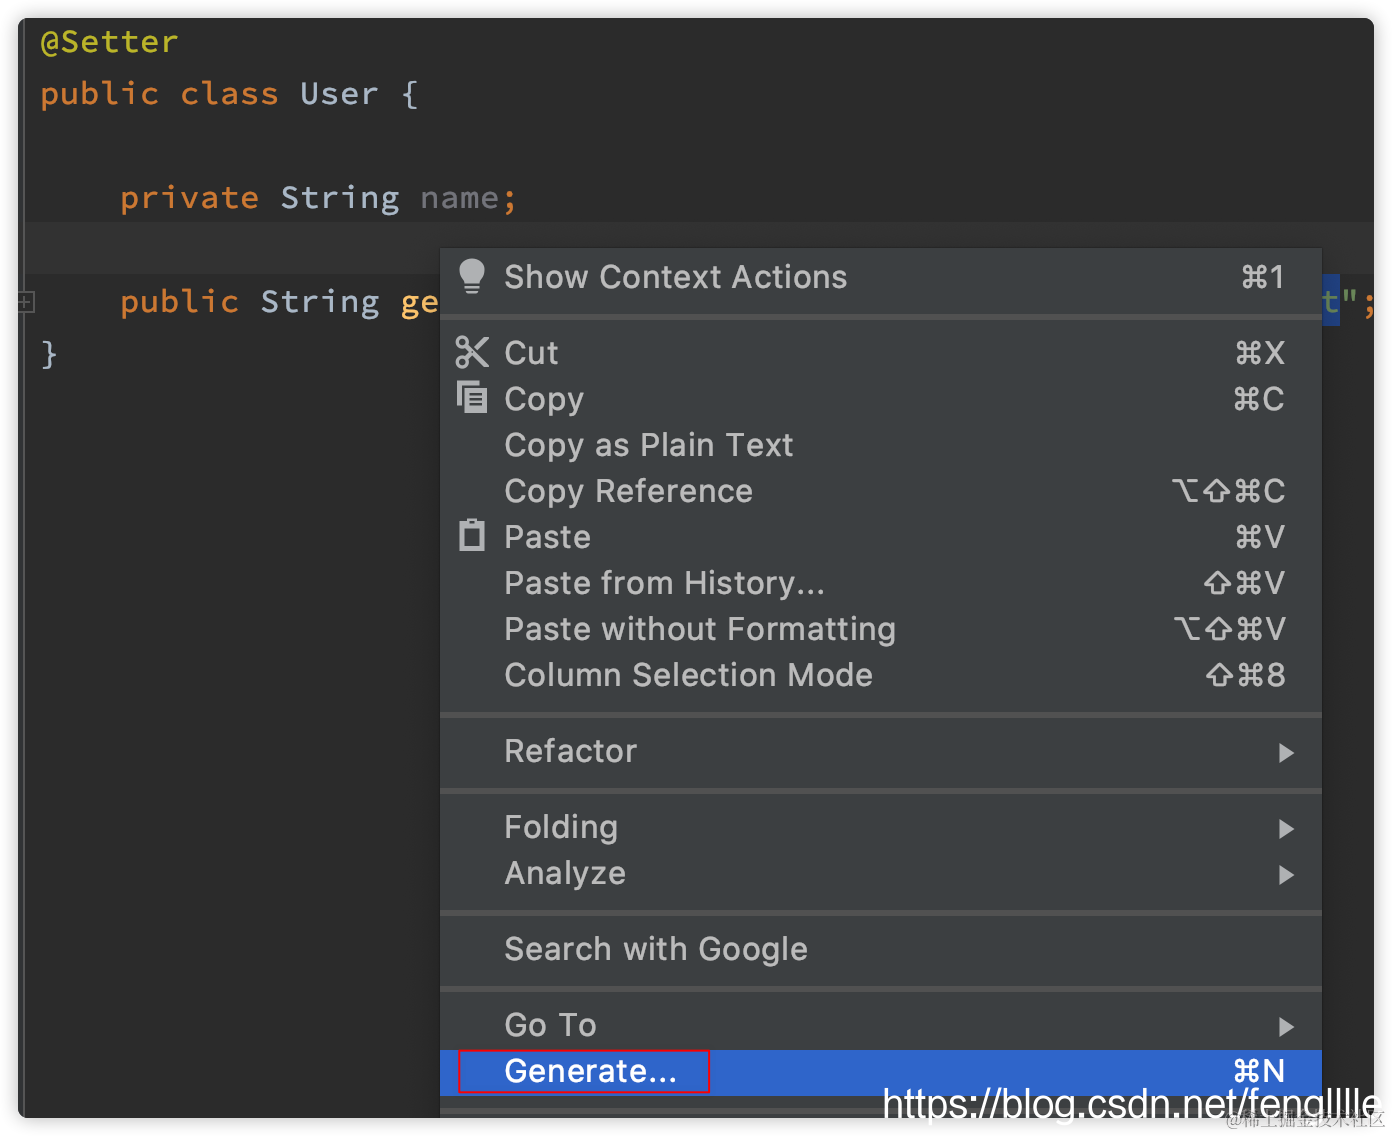Viewport: 1392px width, 1136px height.
Task: Select Generate... from the context menu
Action: coord(590,1071)
